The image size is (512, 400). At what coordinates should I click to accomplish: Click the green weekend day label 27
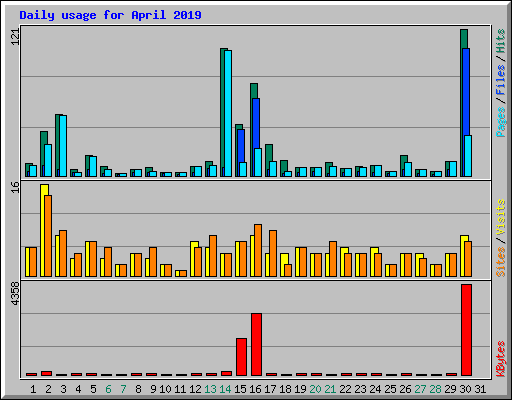pyautogui.click(x=420, y=389)
